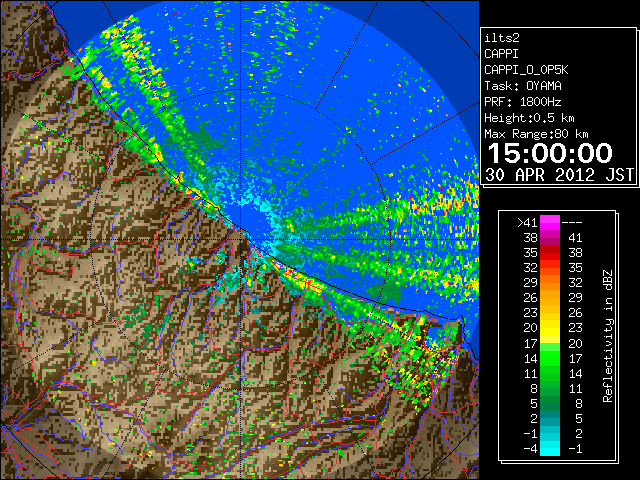
Task: Click the '-4' legend label
Action: coord(530,449)
